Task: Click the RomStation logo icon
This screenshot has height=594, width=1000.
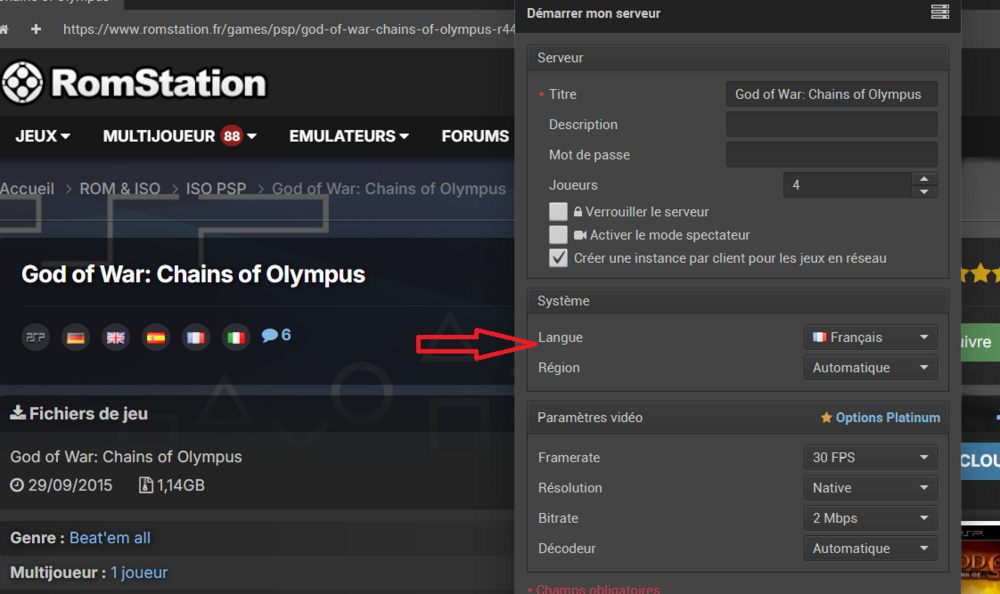Action: coord(22,83)
